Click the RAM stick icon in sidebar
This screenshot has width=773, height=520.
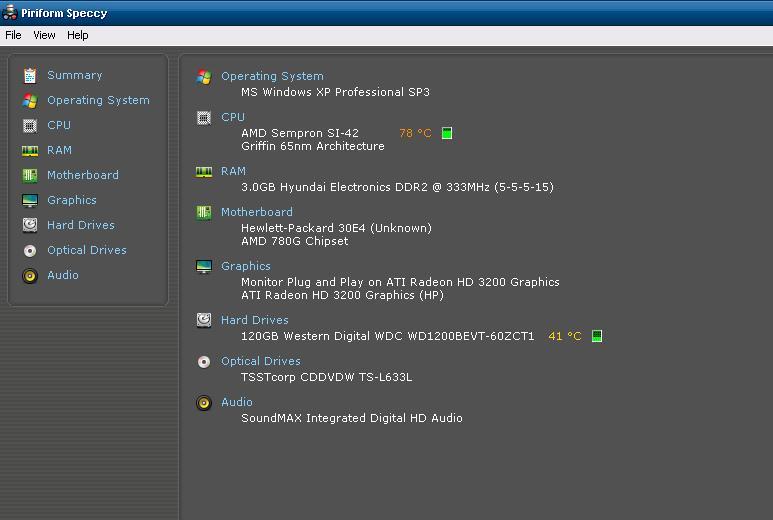[30, 150]
